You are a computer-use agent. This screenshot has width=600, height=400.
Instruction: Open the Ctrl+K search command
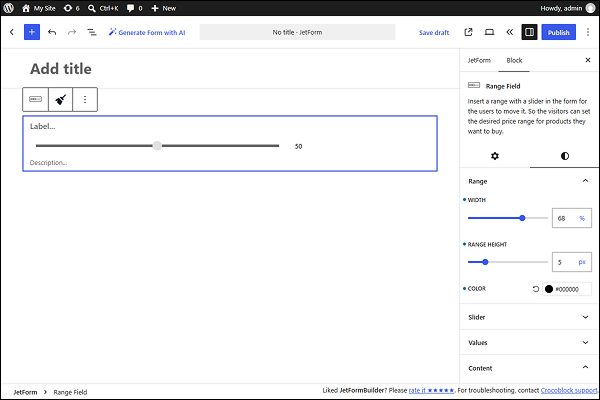pyautogui.click(x=103, y=8)
